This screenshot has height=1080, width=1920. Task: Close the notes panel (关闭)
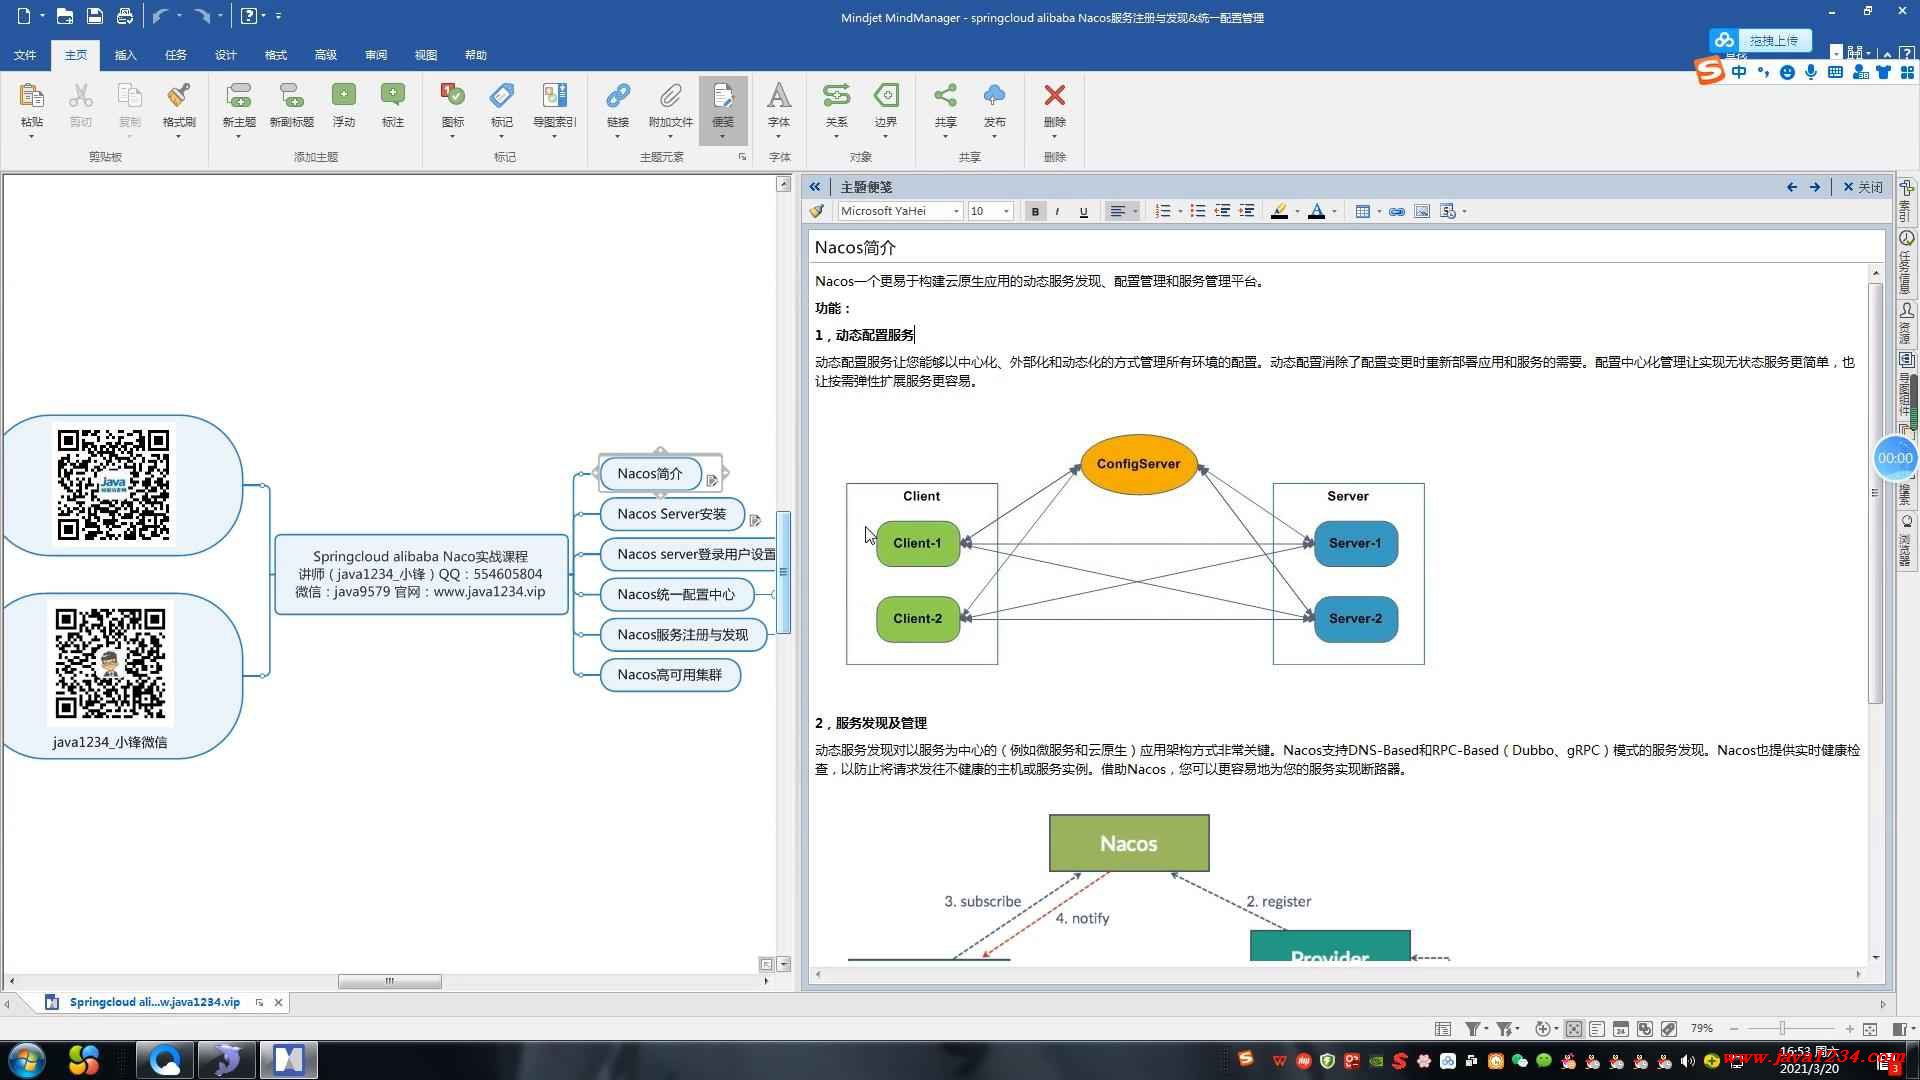click(1862, 187)
